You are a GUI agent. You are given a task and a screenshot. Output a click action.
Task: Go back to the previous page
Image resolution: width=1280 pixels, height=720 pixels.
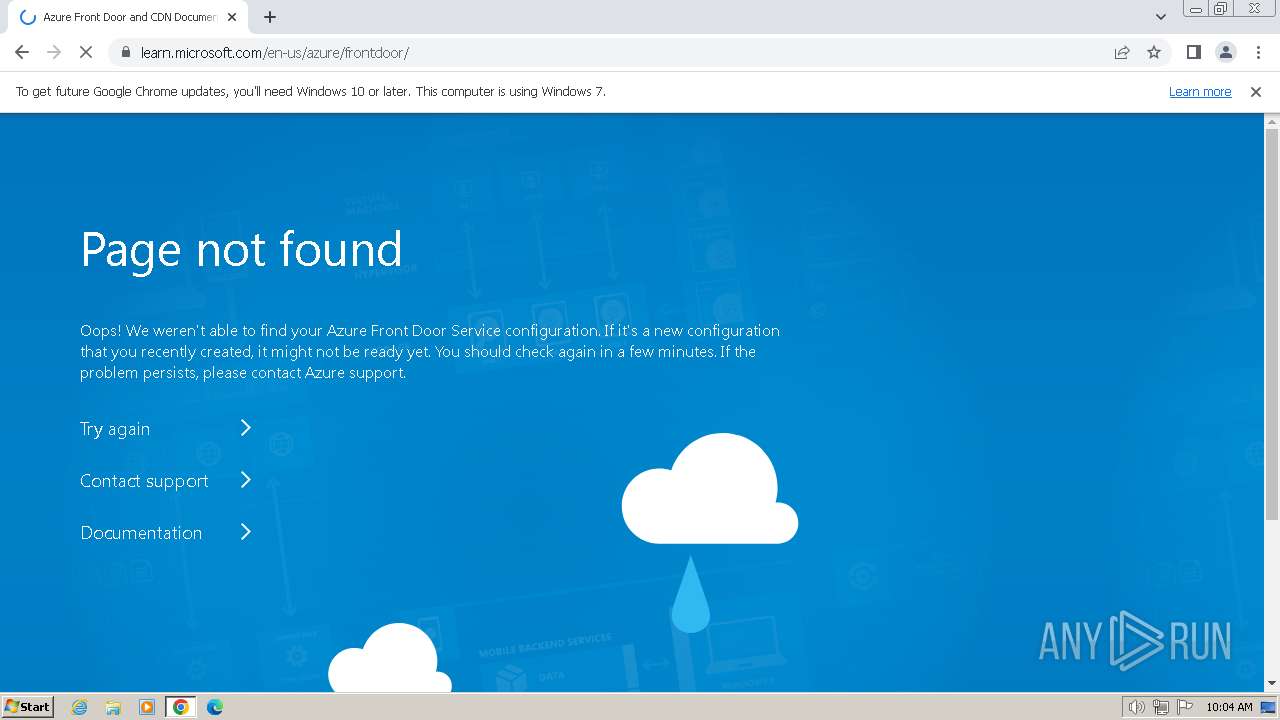tap(22, 52)
